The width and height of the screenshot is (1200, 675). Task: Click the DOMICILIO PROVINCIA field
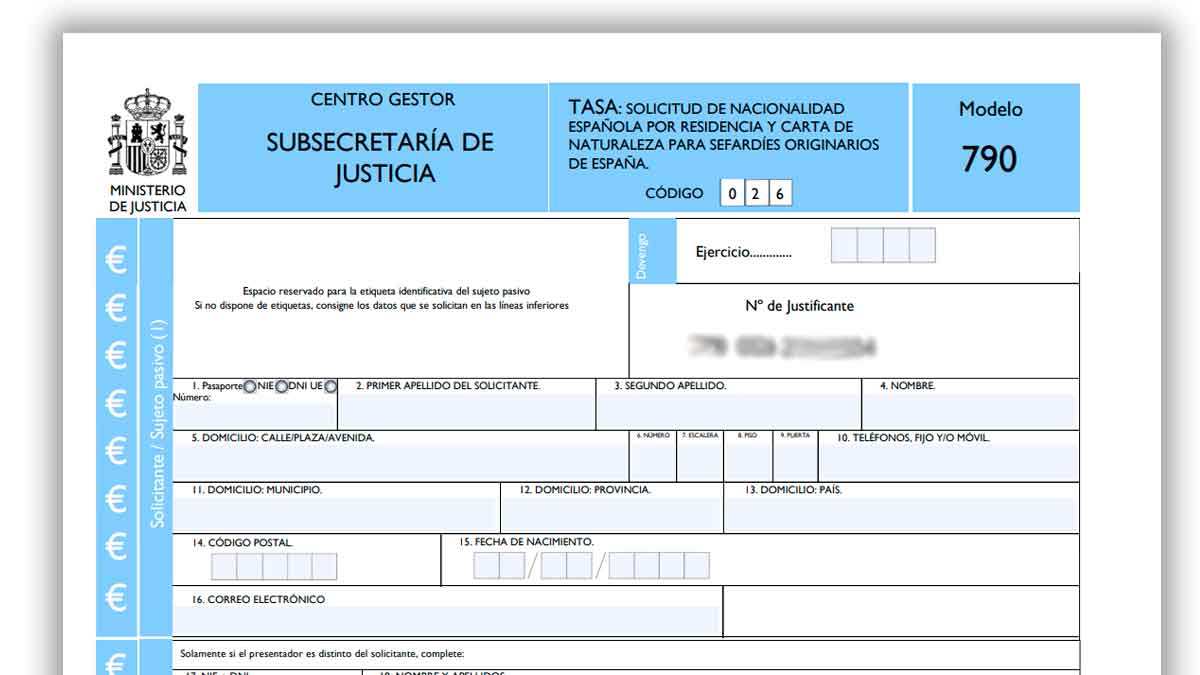[610, 513]
